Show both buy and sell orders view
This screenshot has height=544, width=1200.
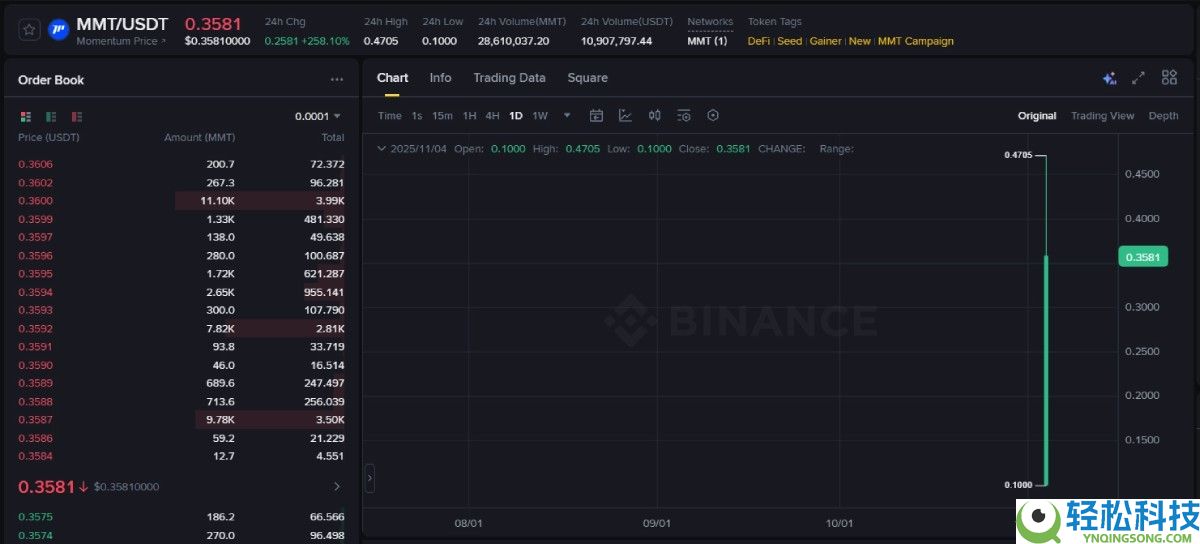click(25, 116)
